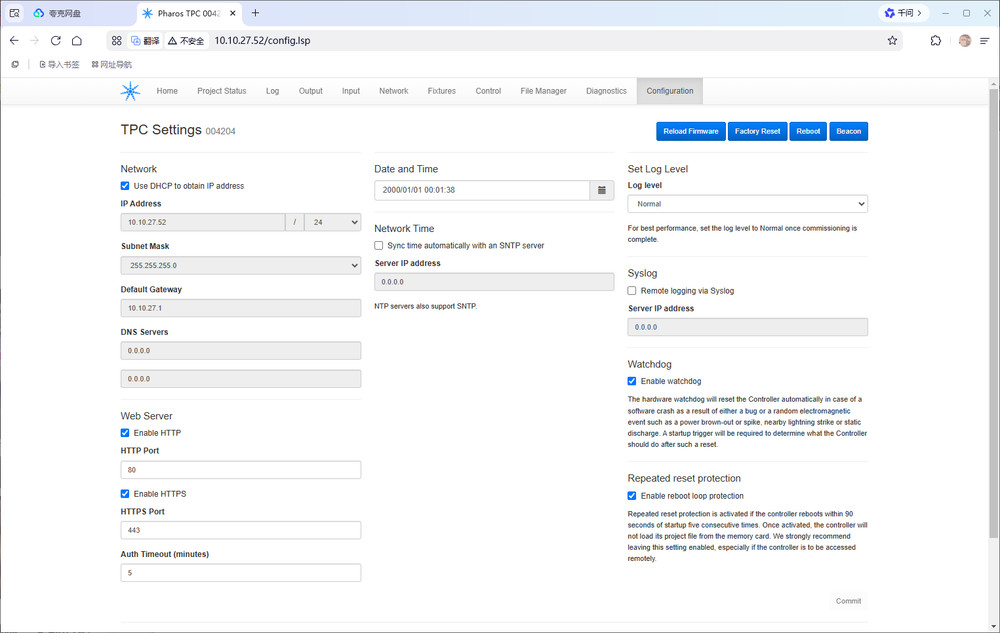Click the Factory Reset button
This screenshot has width=1000, height=633.
pyautogui.click(x=757, y=131)
